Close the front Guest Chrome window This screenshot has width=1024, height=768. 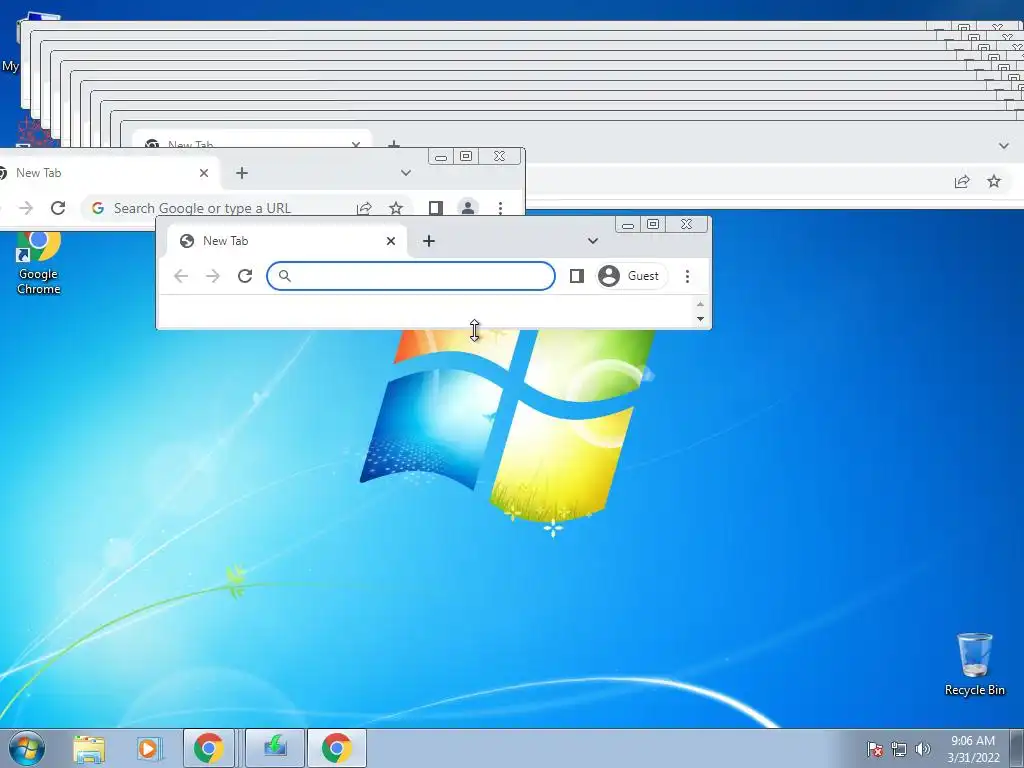tap(686, 225)
